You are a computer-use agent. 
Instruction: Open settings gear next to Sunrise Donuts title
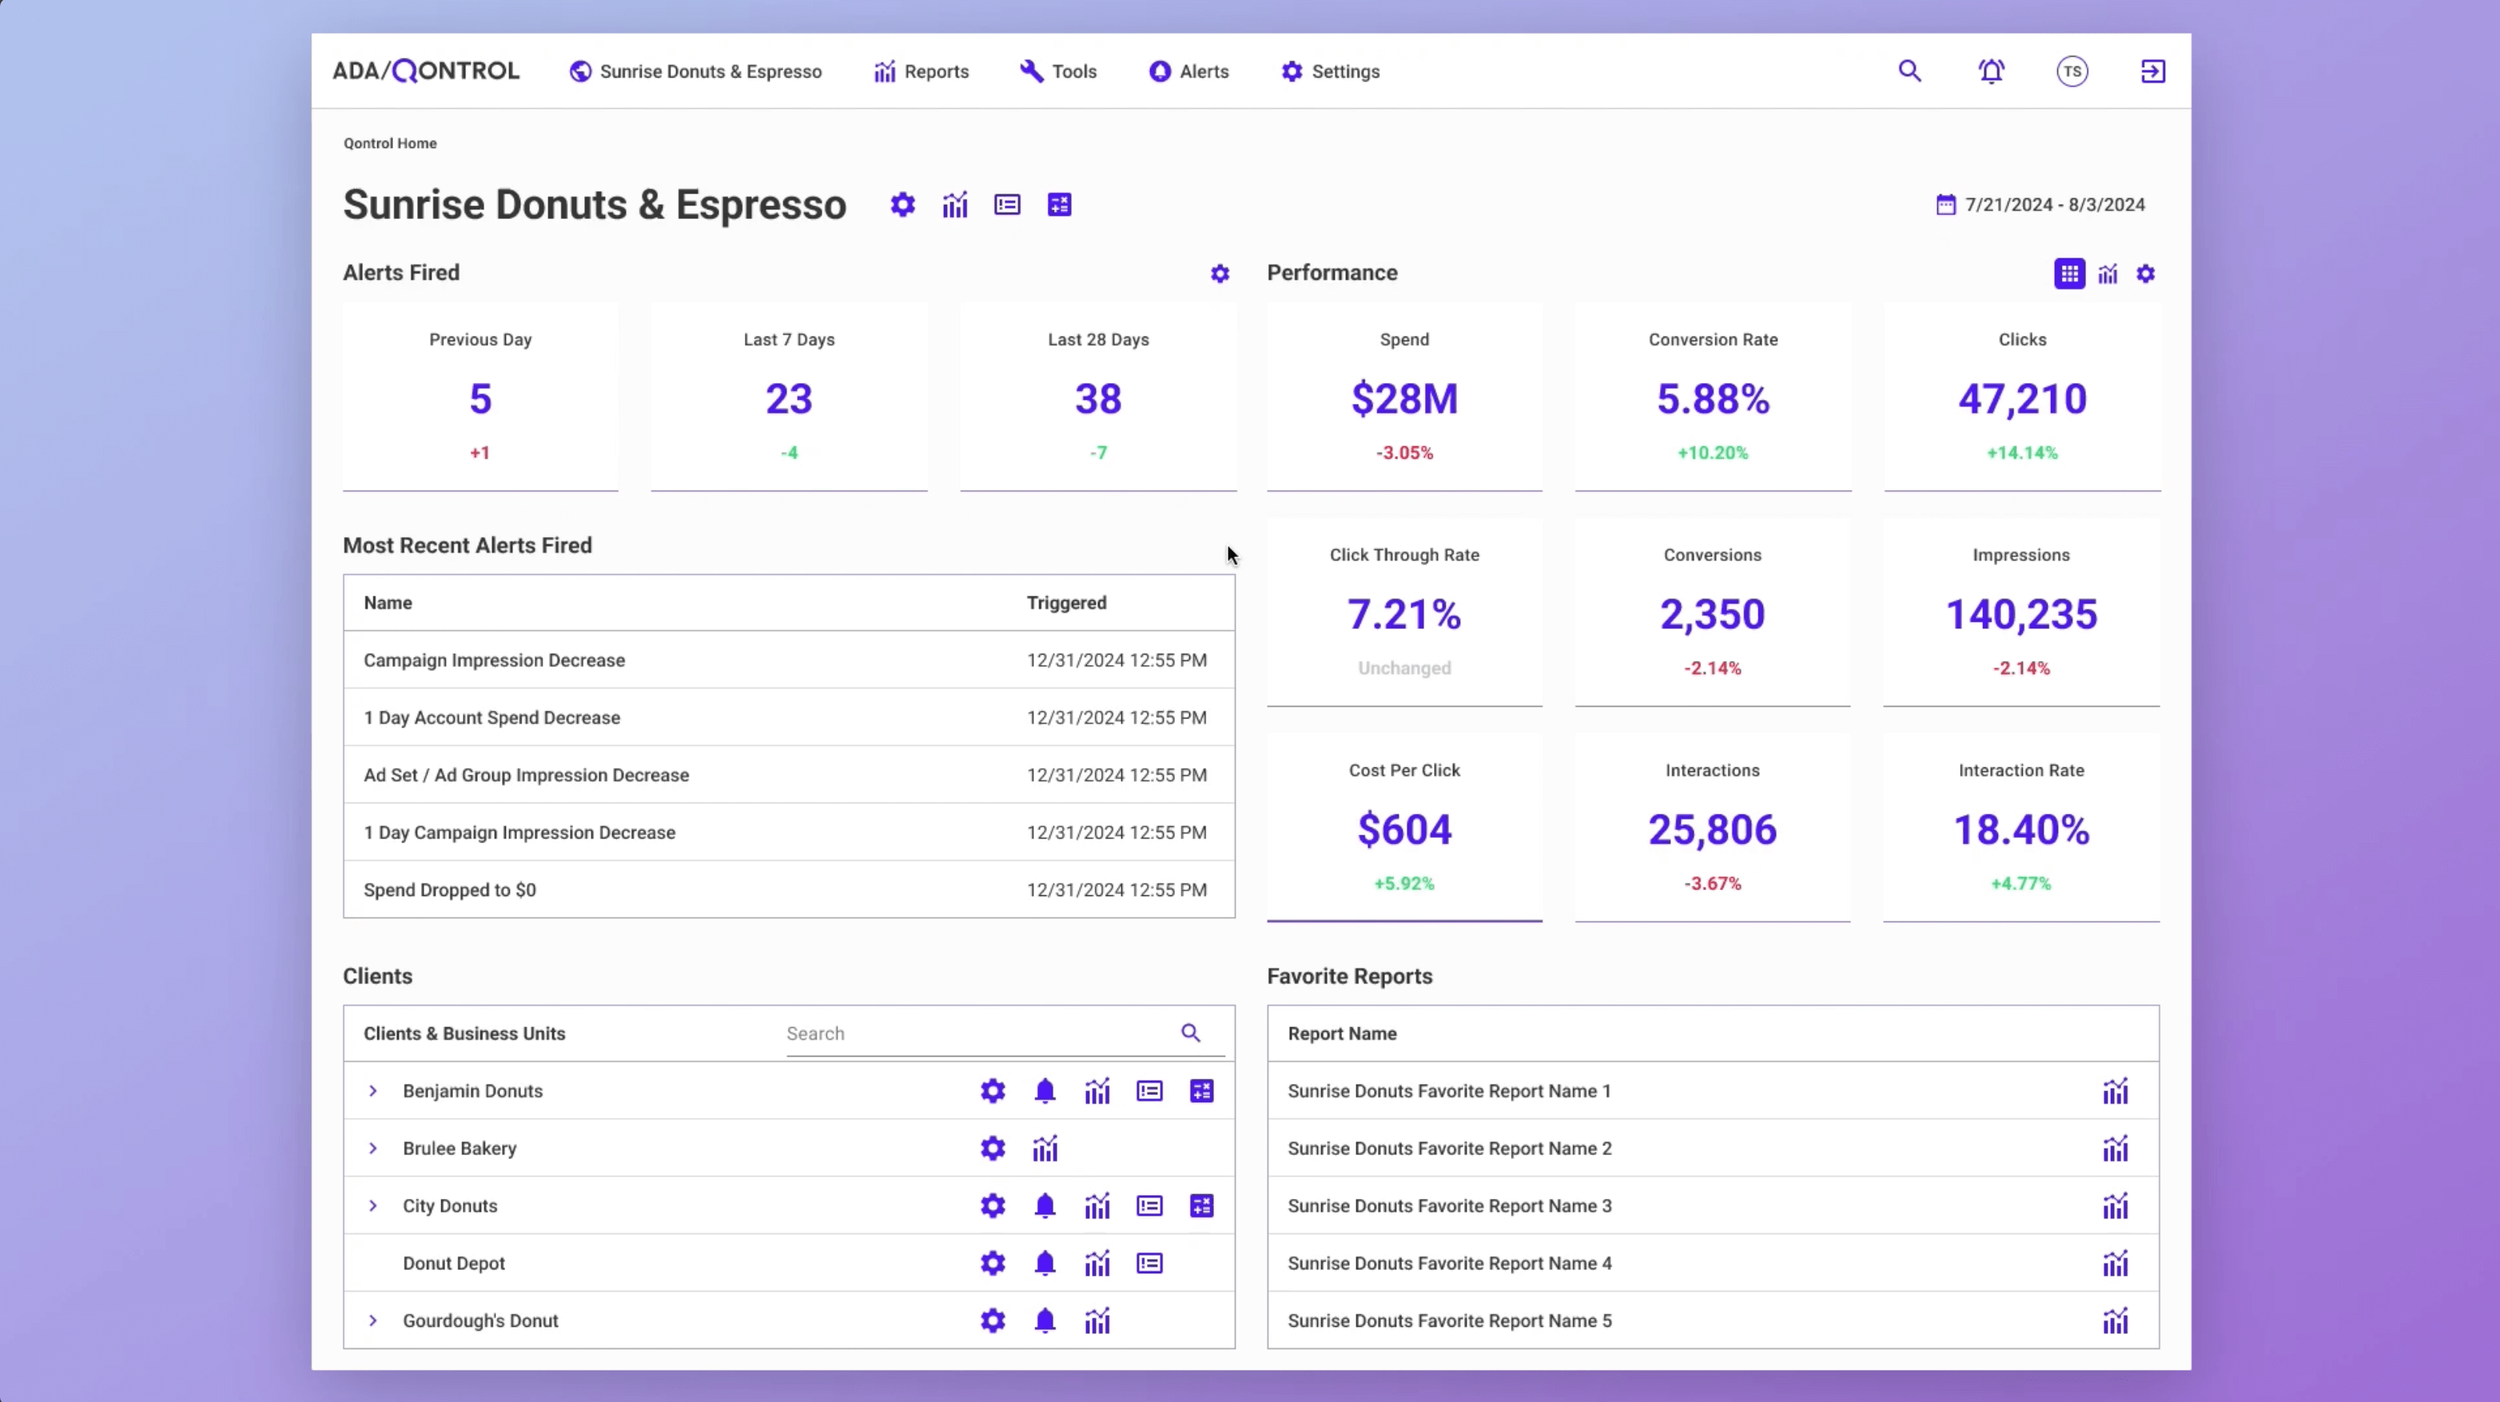[902, 205]
